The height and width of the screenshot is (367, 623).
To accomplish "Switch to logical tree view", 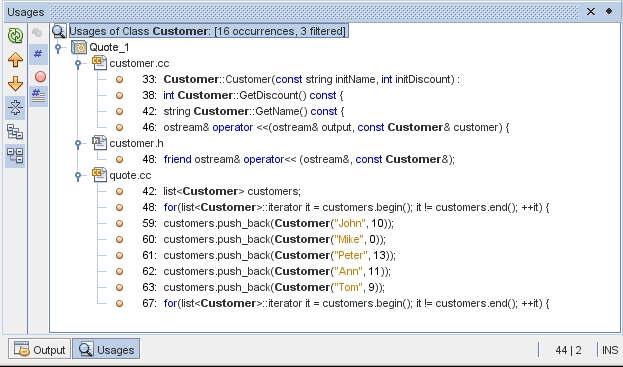I will pyautogui.click(x=15, y=132).
